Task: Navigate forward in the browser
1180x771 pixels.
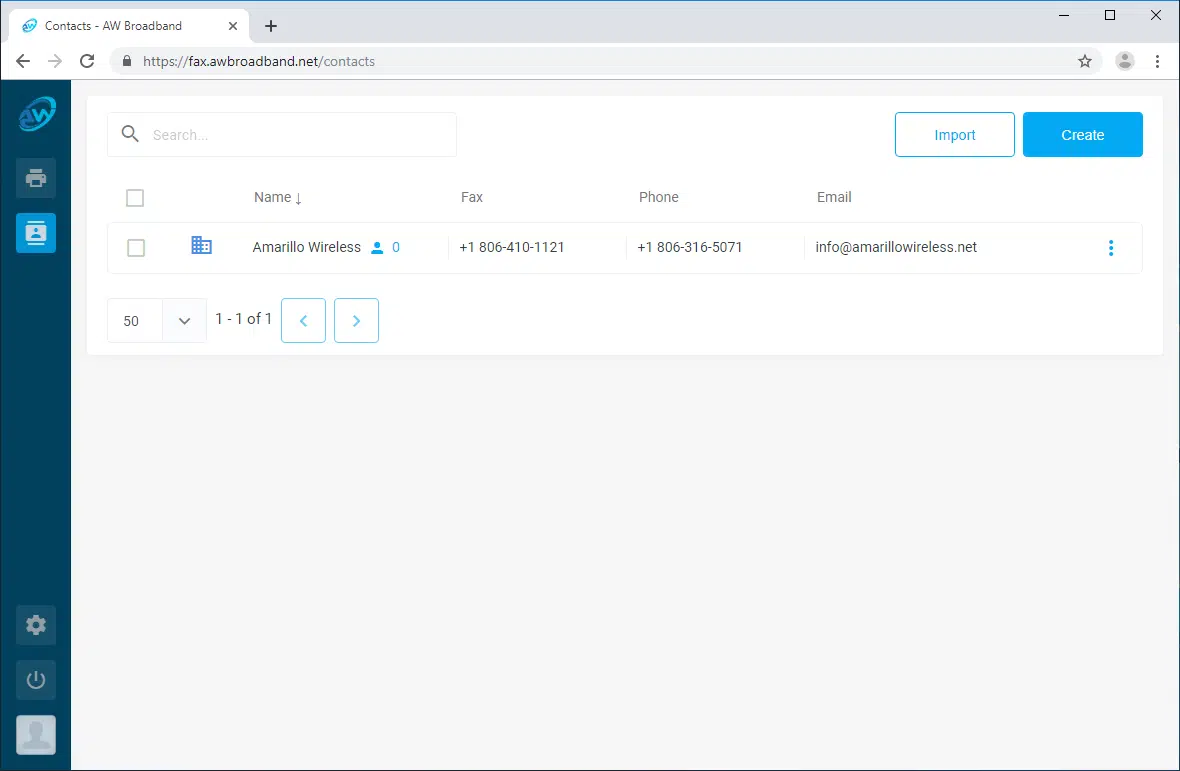Action: (x=55, y=62)
